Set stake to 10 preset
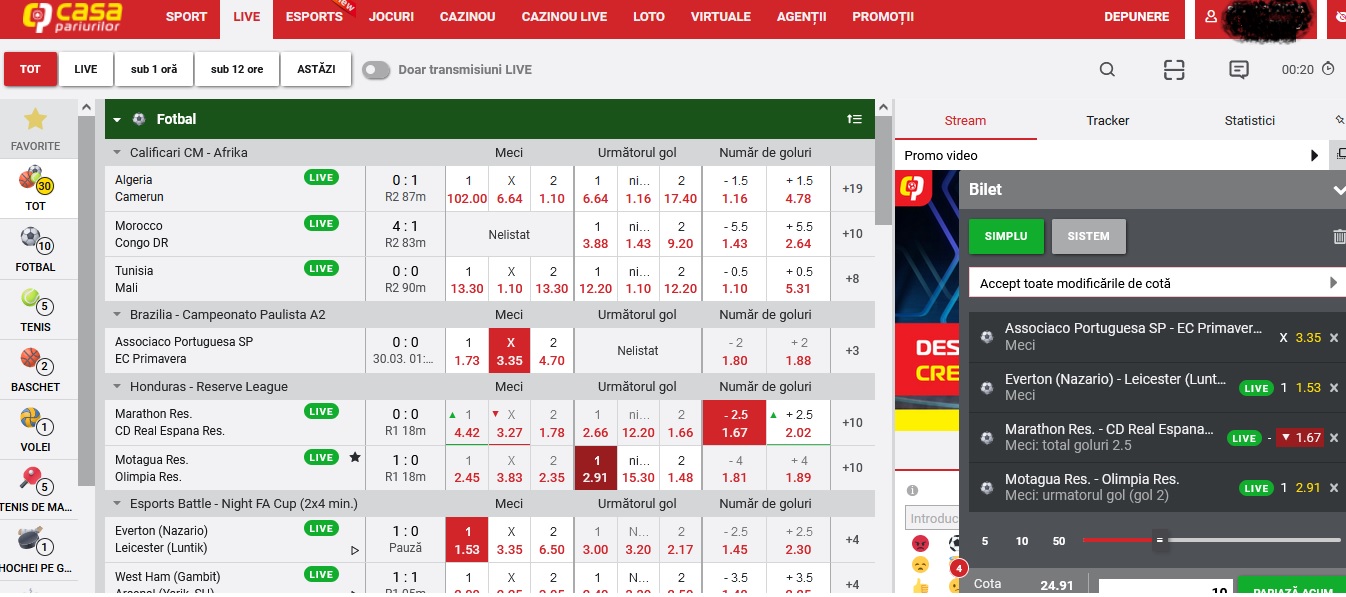1346x597 pixels. tap(1022, 541)
